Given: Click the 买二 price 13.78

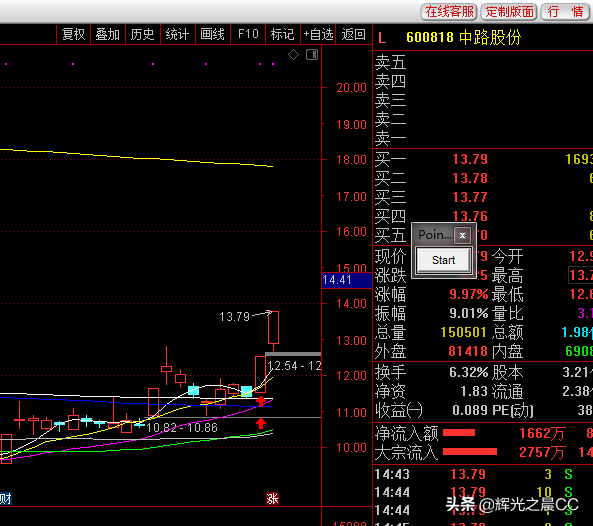Looking at the screenshot, I should (470, 178).
